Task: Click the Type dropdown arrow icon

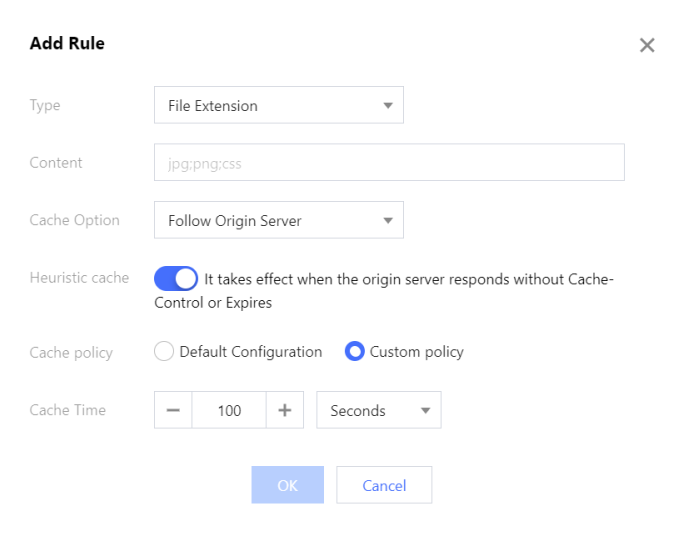Action: (x=388, y=105)
